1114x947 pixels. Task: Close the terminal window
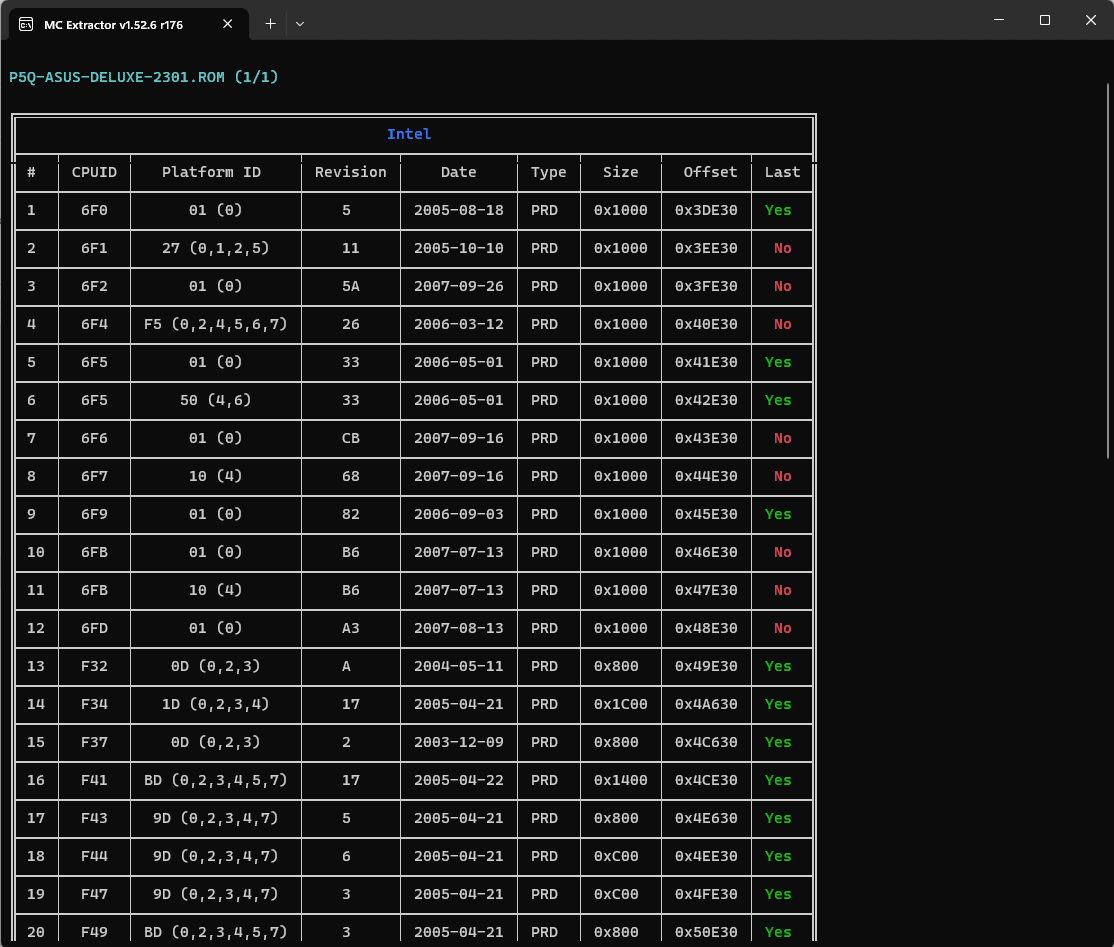1091,20
